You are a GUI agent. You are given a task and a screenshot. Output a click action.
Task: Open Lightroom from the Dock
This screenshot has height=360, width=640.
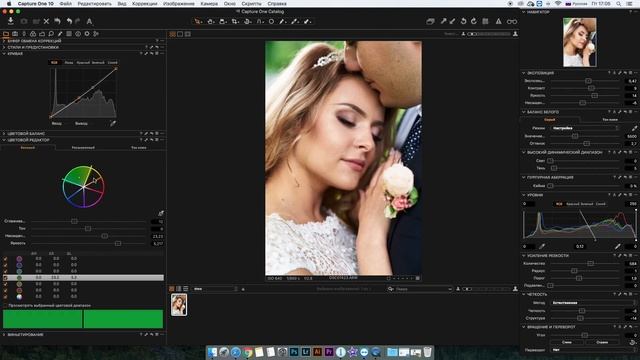306,352
